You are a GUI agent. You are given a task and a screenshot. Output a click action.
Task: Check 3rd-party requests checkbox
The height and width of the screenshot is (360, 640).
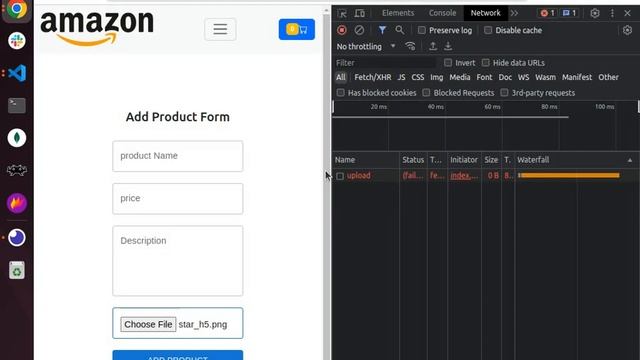504,93
